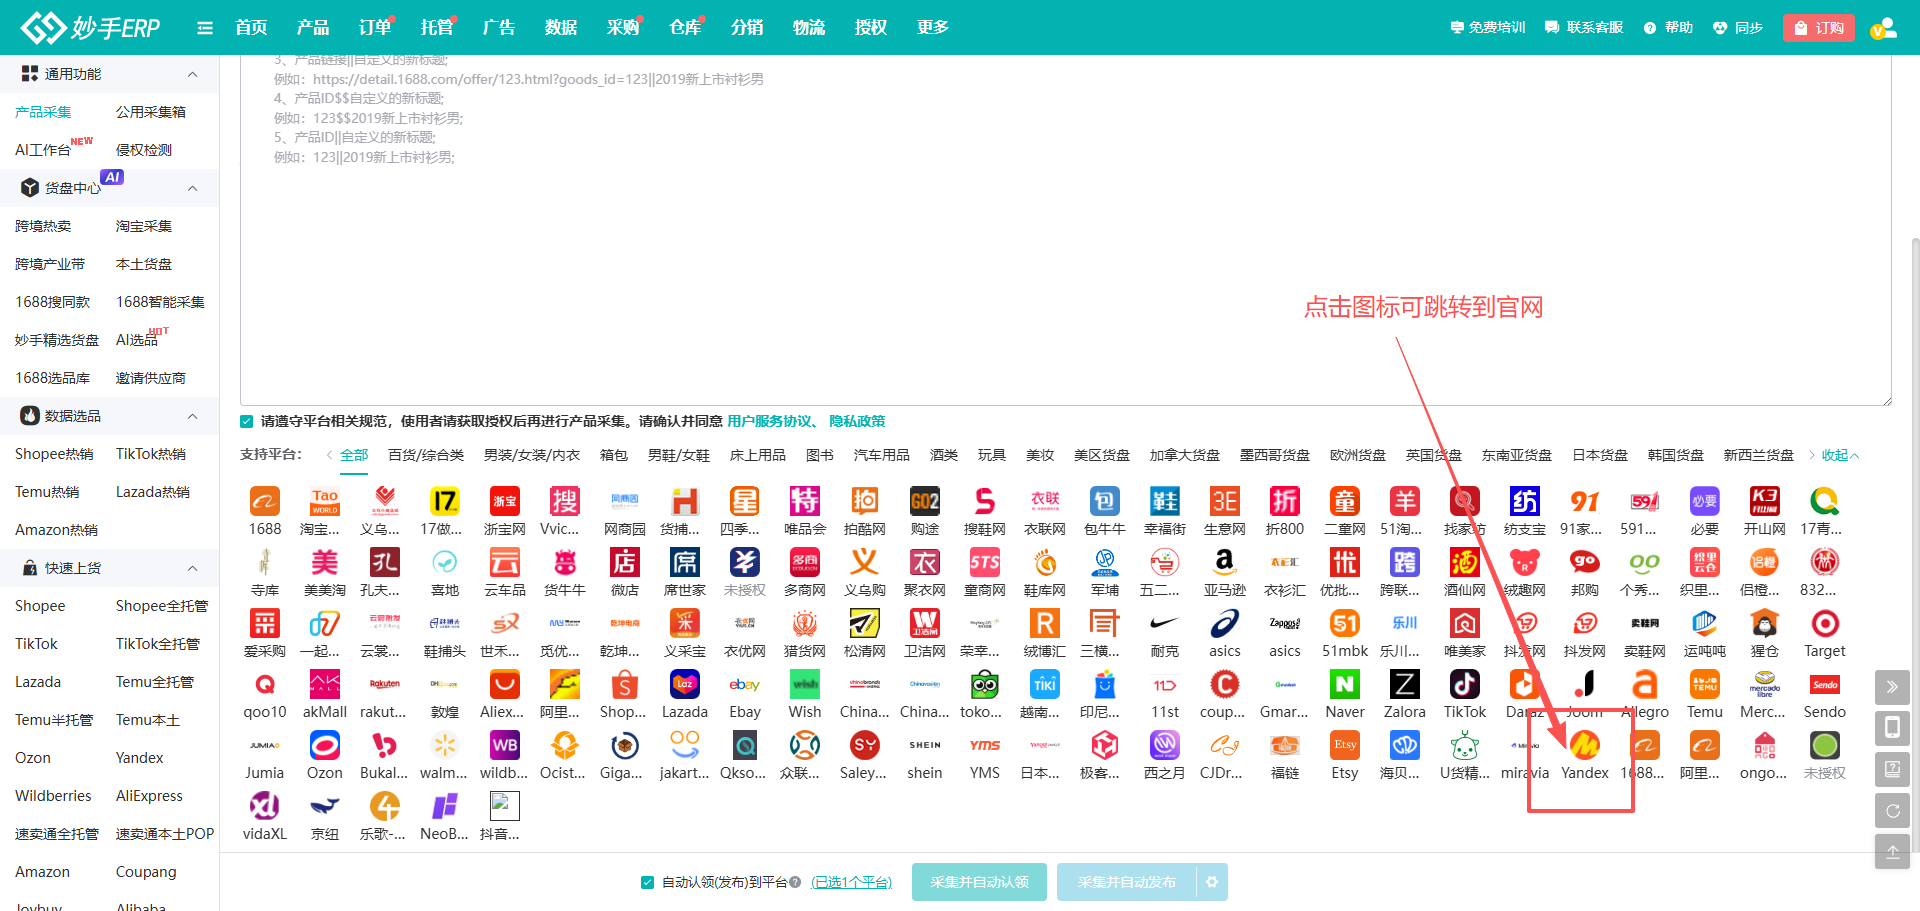
Task: Click the 微店 platform icon
Action: tap(625, 562)
